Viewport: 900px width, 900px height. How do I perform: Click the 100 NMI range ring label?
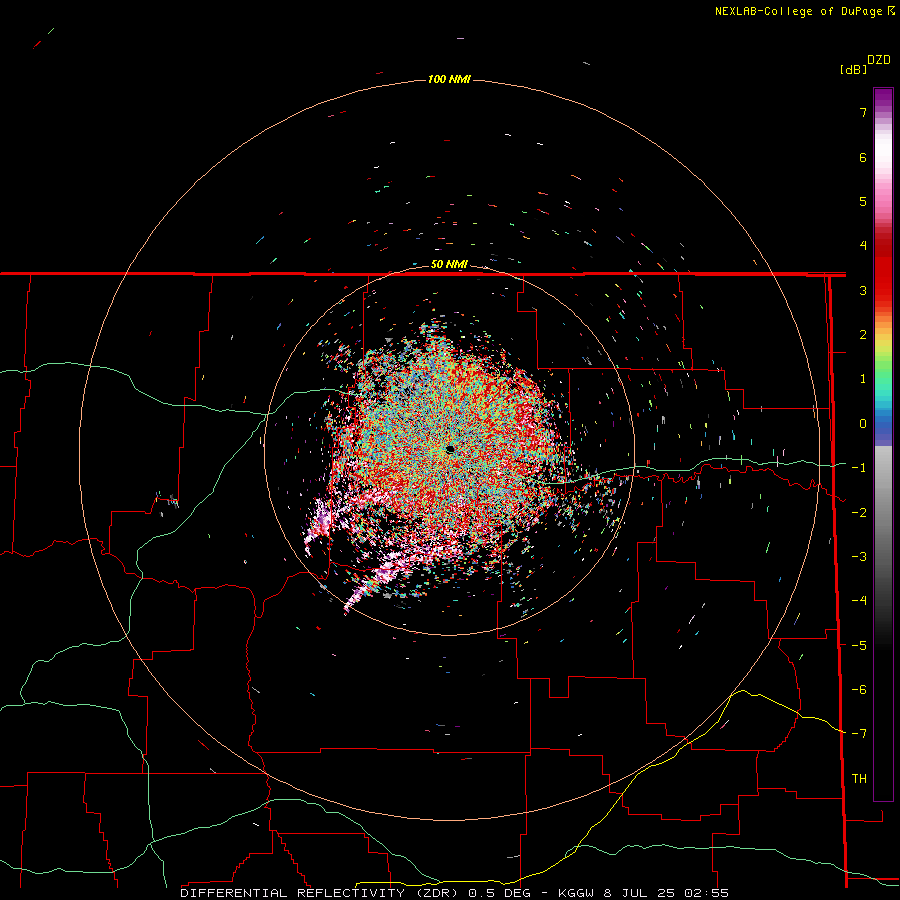(449, 79)
